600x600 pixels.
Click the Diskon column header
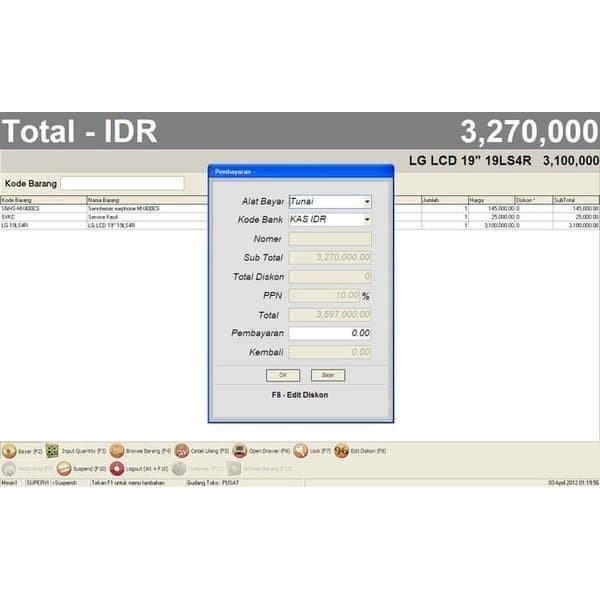tap(534, 200)
